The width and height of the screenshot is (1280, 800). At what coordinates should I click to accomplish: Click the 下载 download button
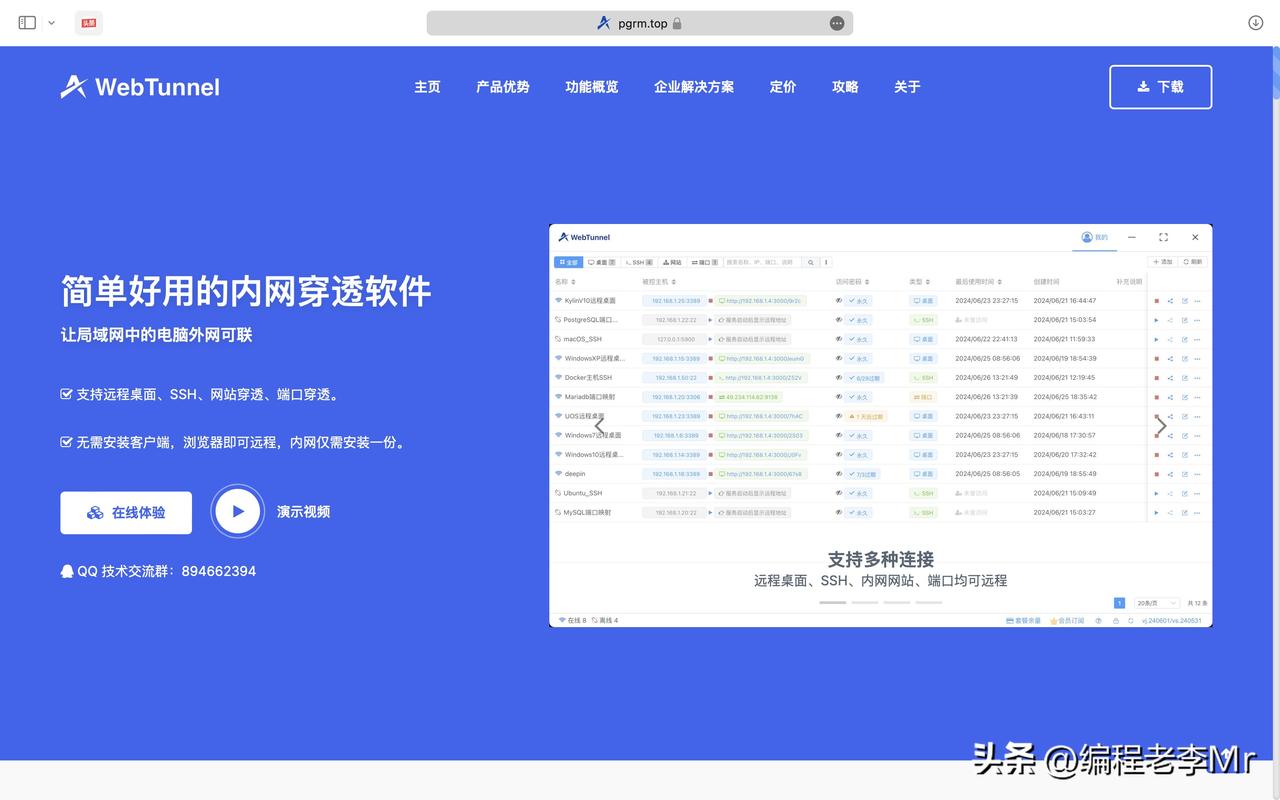(x=1161, y=87)
